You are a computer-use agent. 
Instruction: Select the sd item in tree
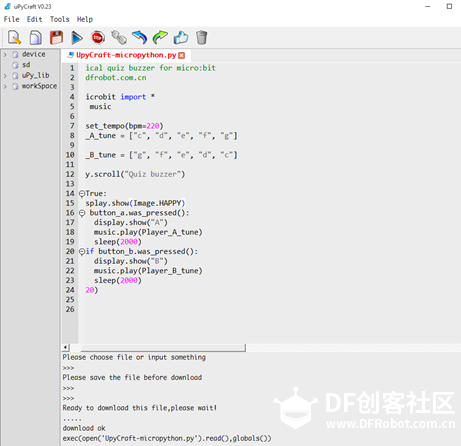pos(26,65)
